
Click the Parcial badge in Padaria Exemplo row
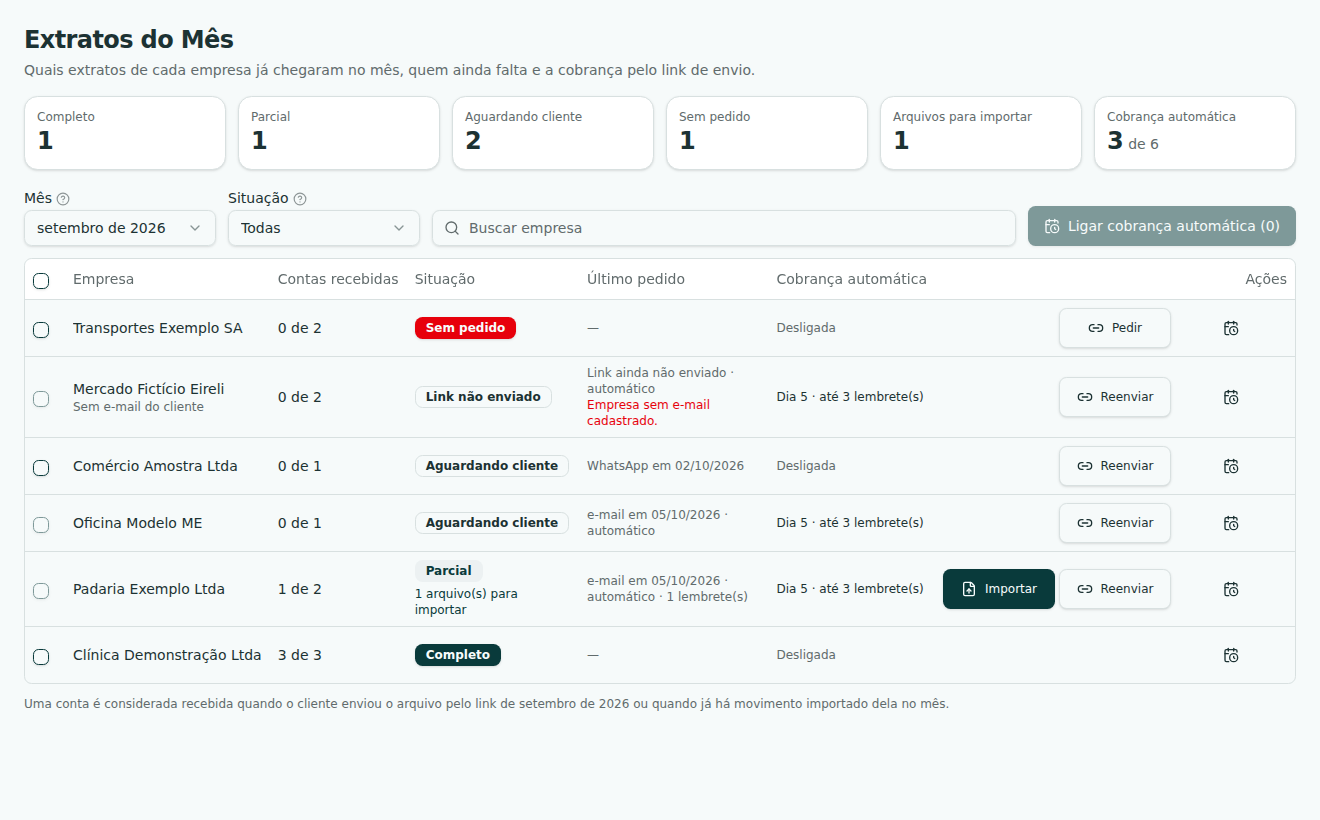[449, 571]
